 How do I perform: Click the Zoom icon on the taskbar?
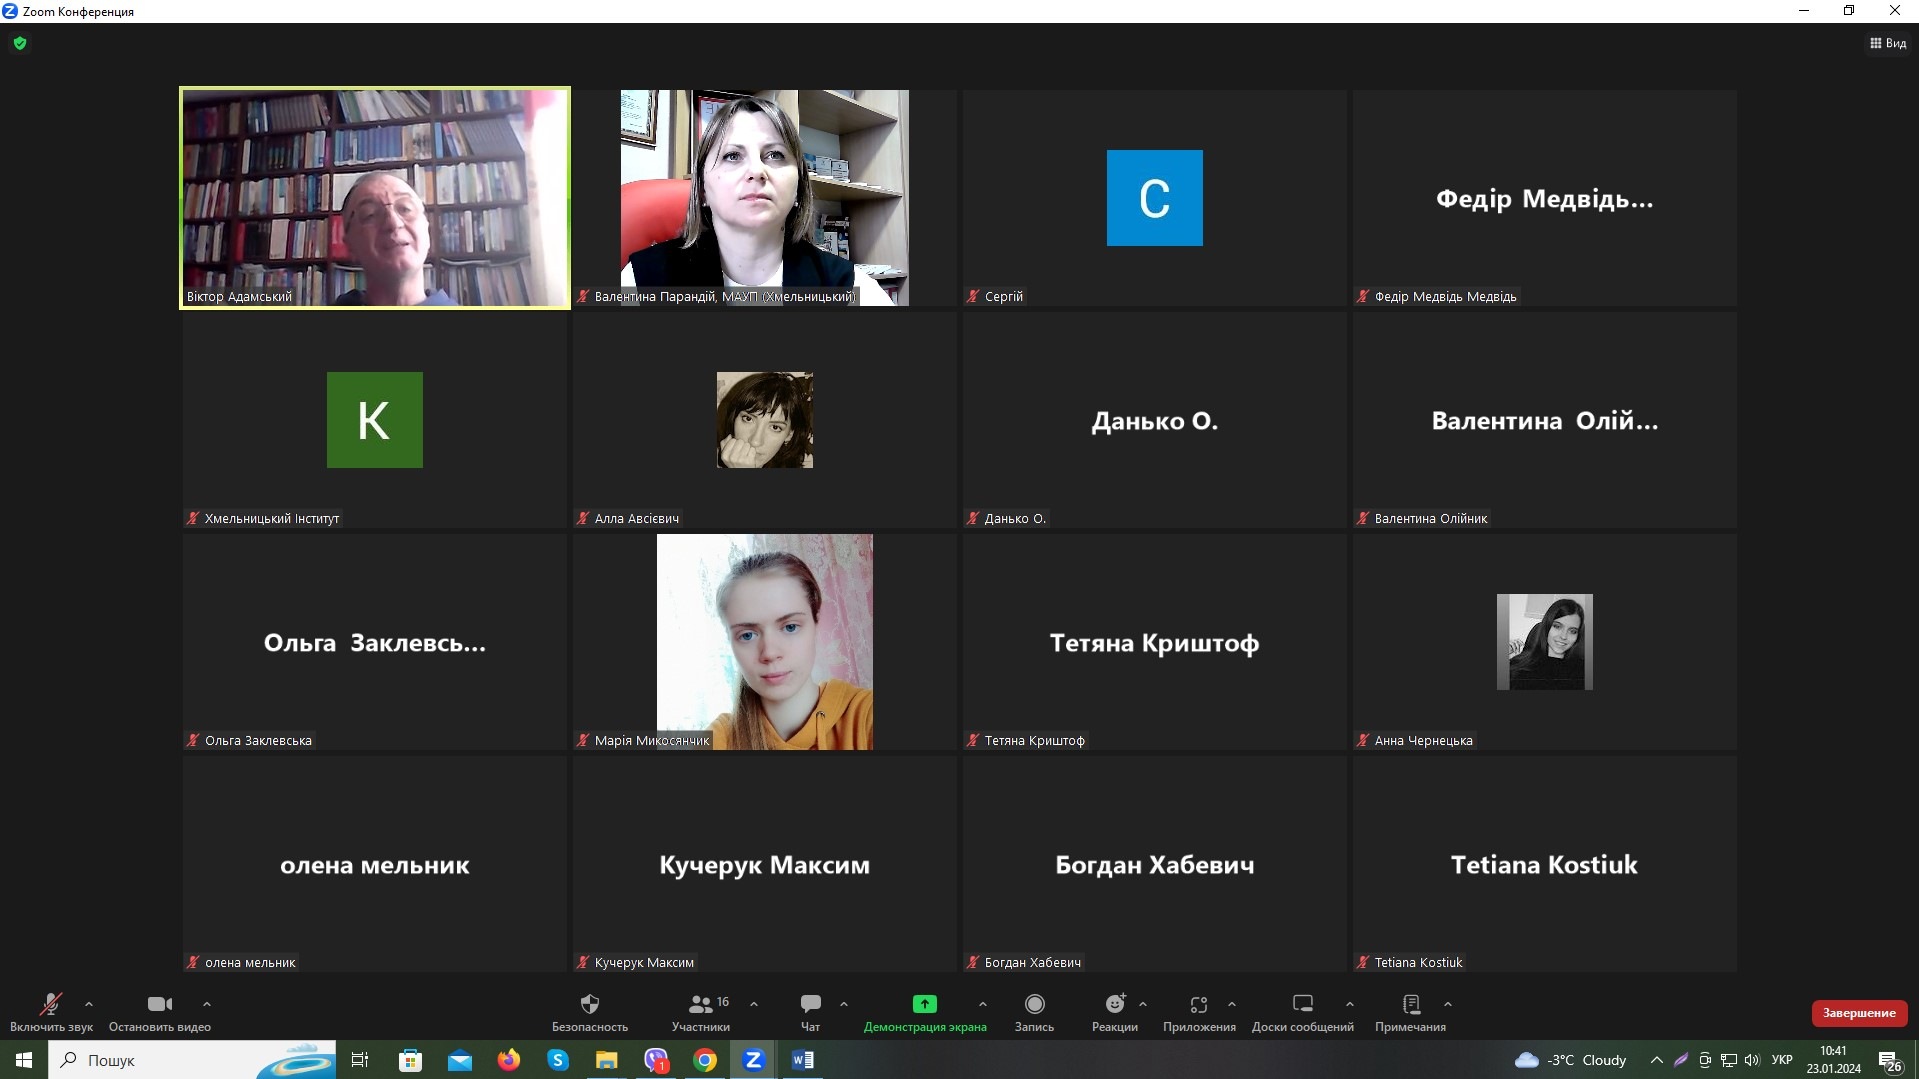point(754,1060)
